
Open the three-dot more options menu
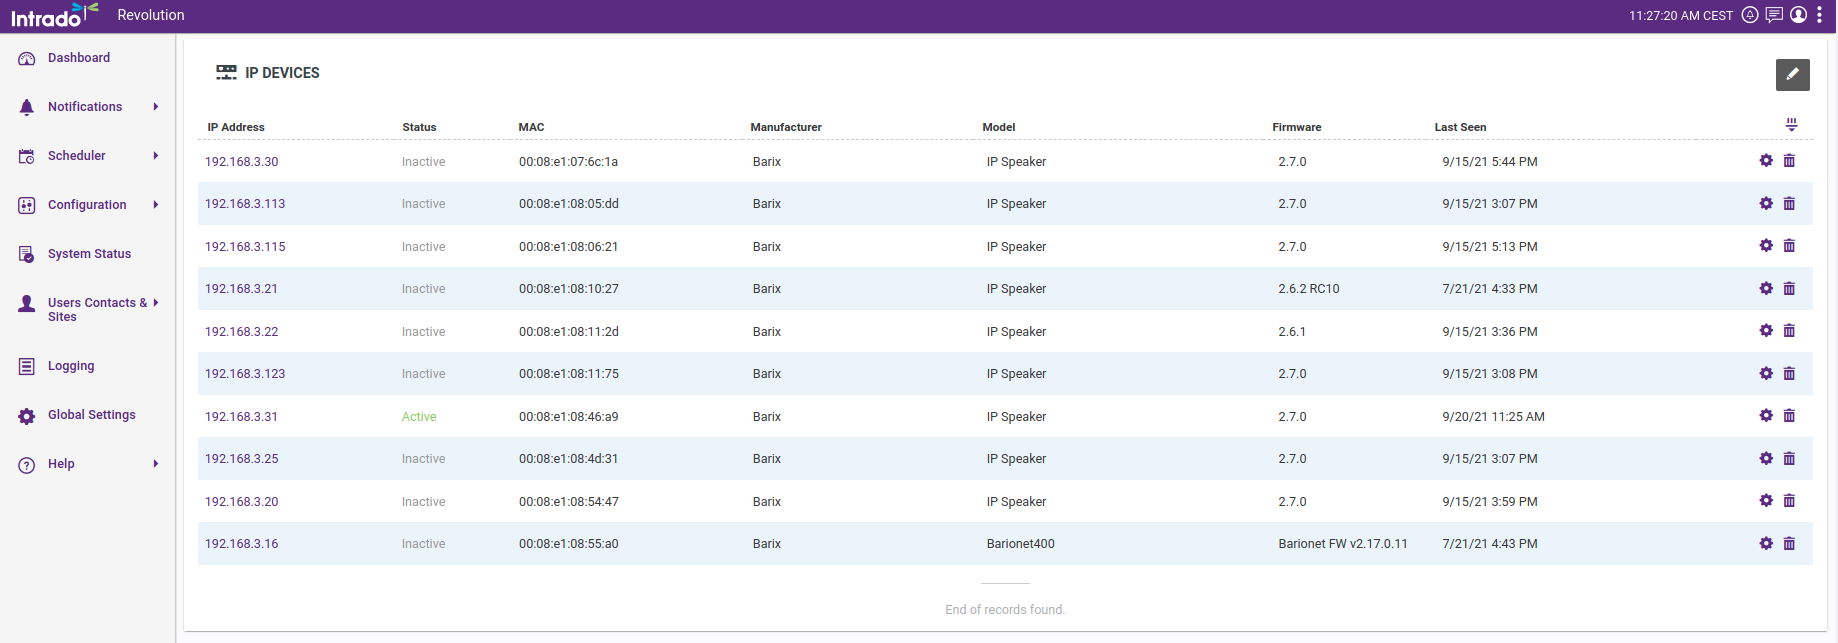pos(1819,15)
